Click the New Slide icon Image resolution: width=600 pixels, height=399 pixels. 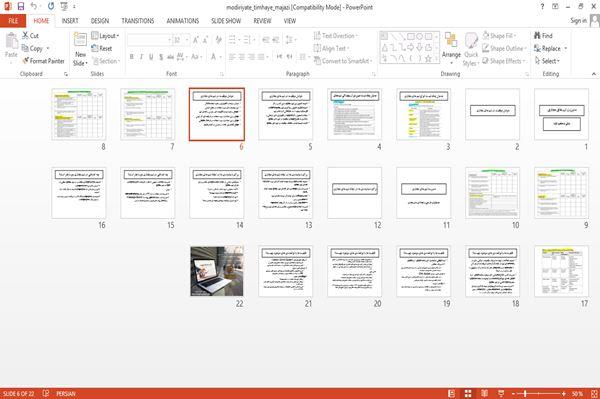[80, 41]
